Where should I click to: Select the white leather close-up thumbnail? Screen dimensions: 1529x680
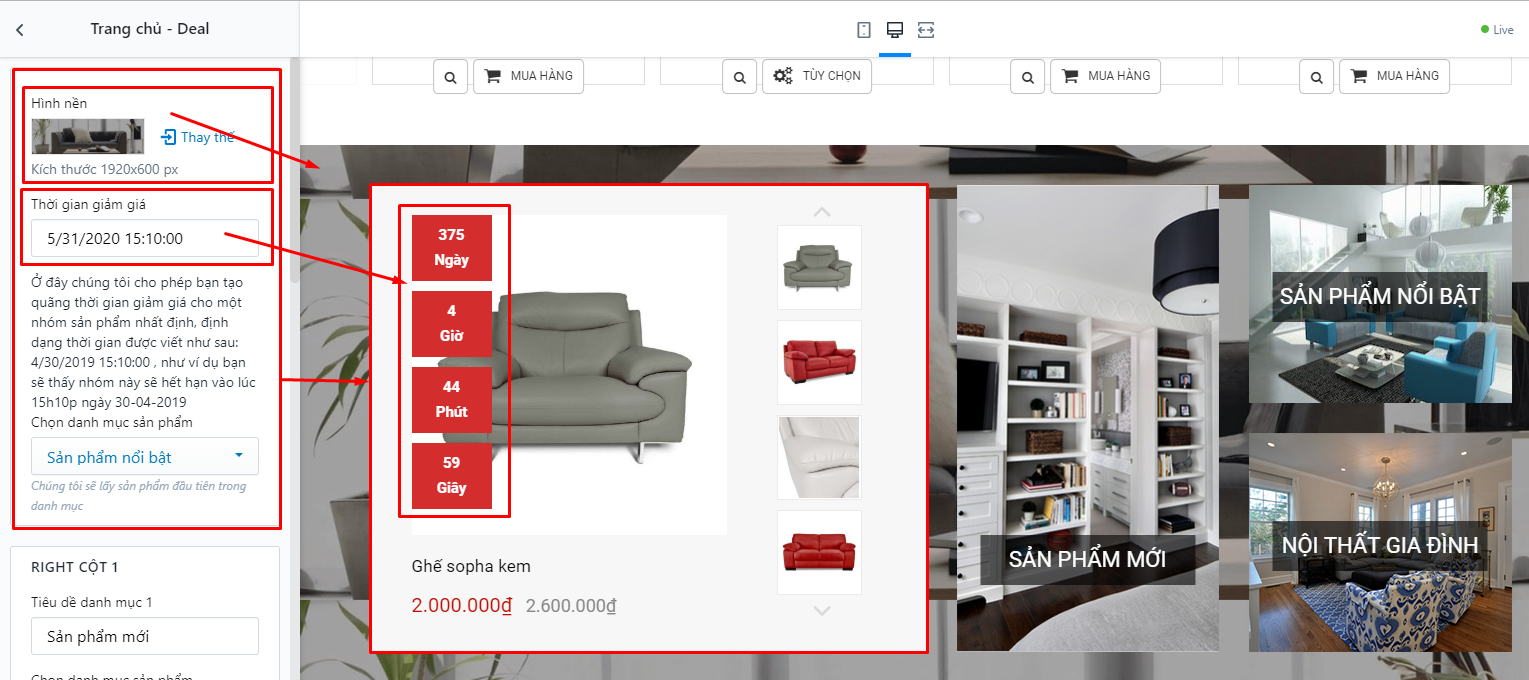(x=819, y=457)
